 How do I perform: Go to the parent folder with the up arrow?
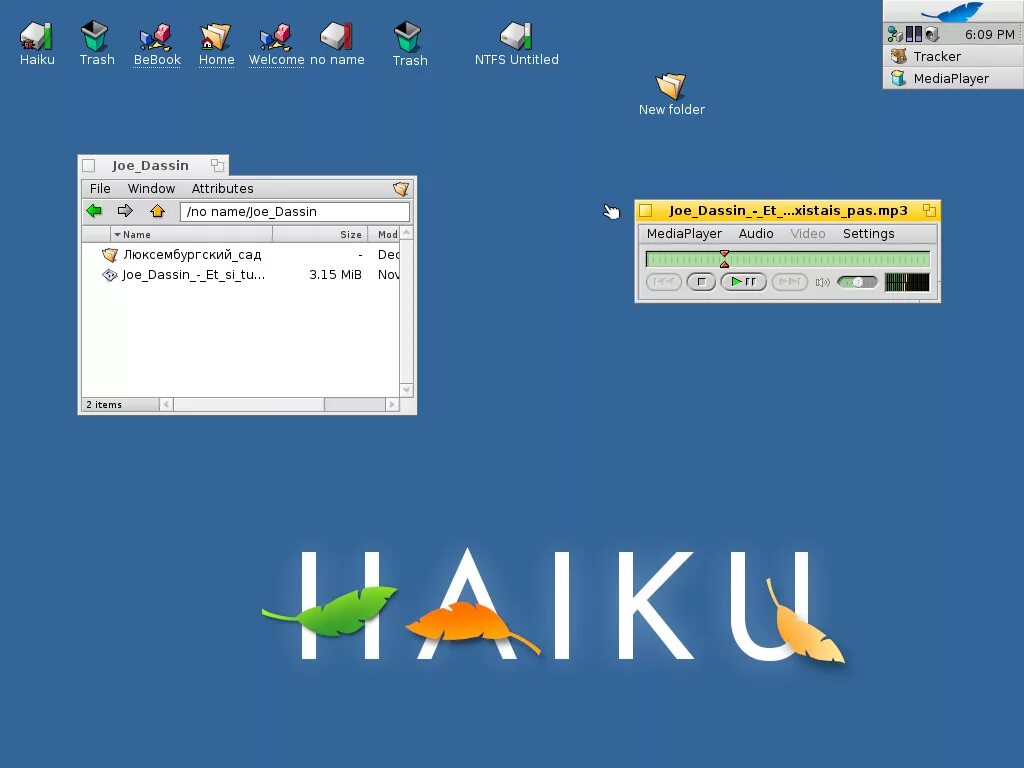(x=157, y=211)
